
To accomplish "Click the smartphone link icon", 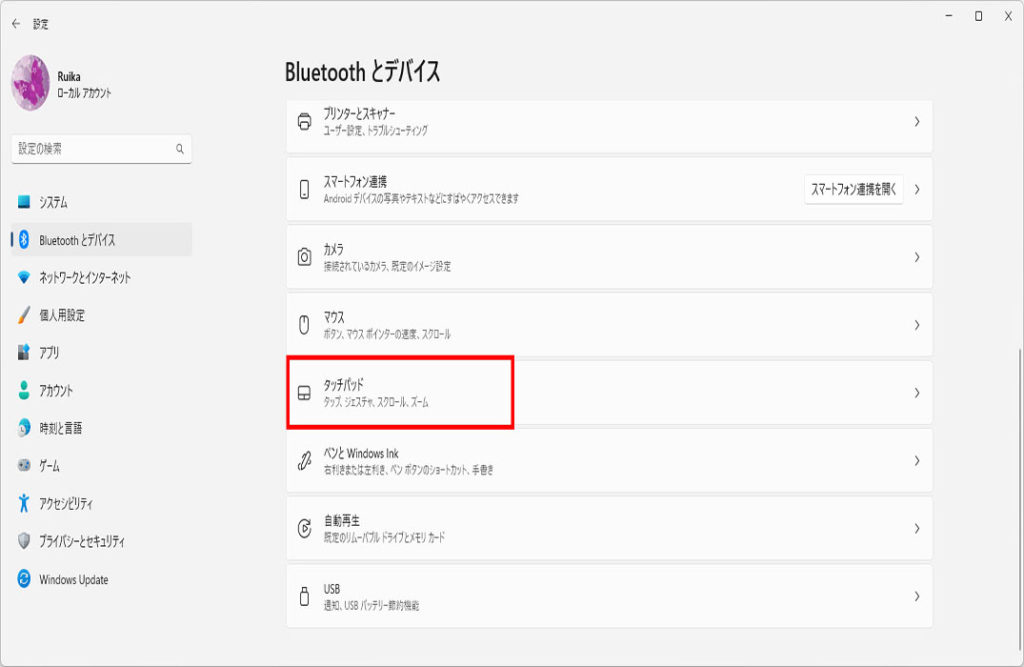I will [x=305, y=189].
